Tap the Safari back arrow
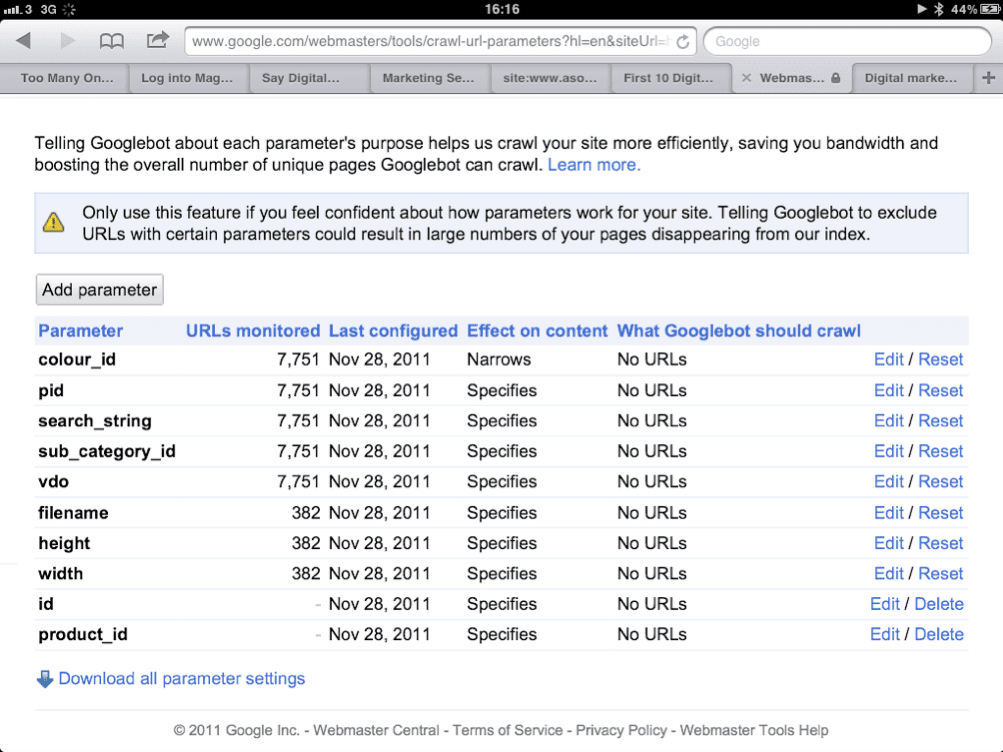Screen dimensions: 1003x752 click(x=23, y=41)
